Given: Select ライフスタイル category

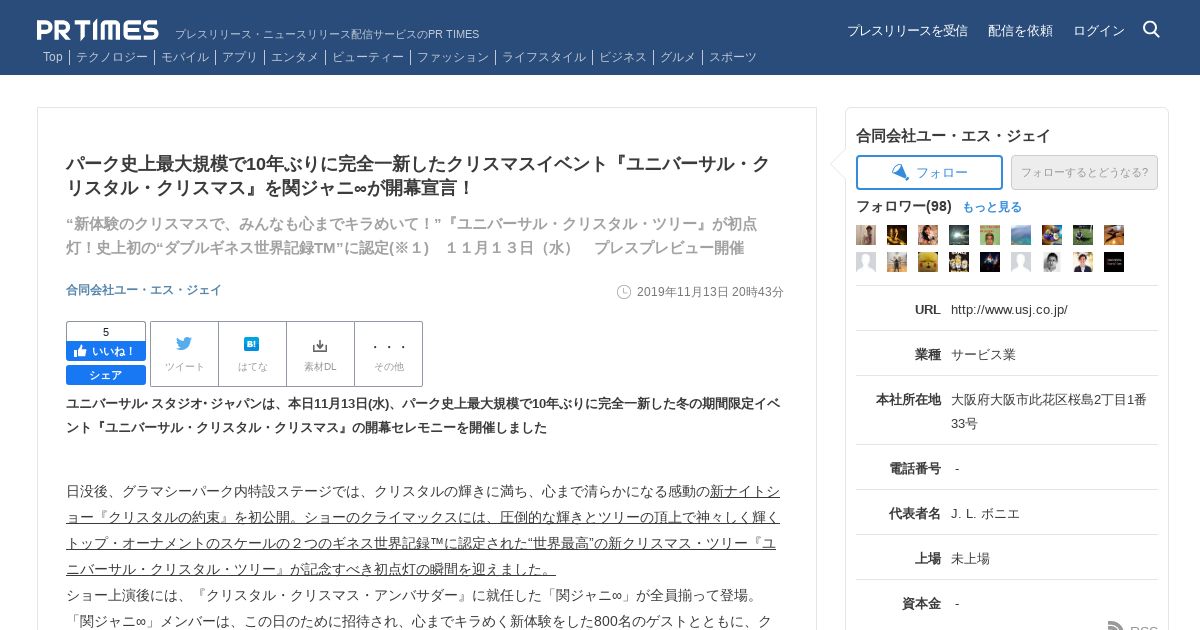Looking at the screenshot, I should click(x=544, y=57).
